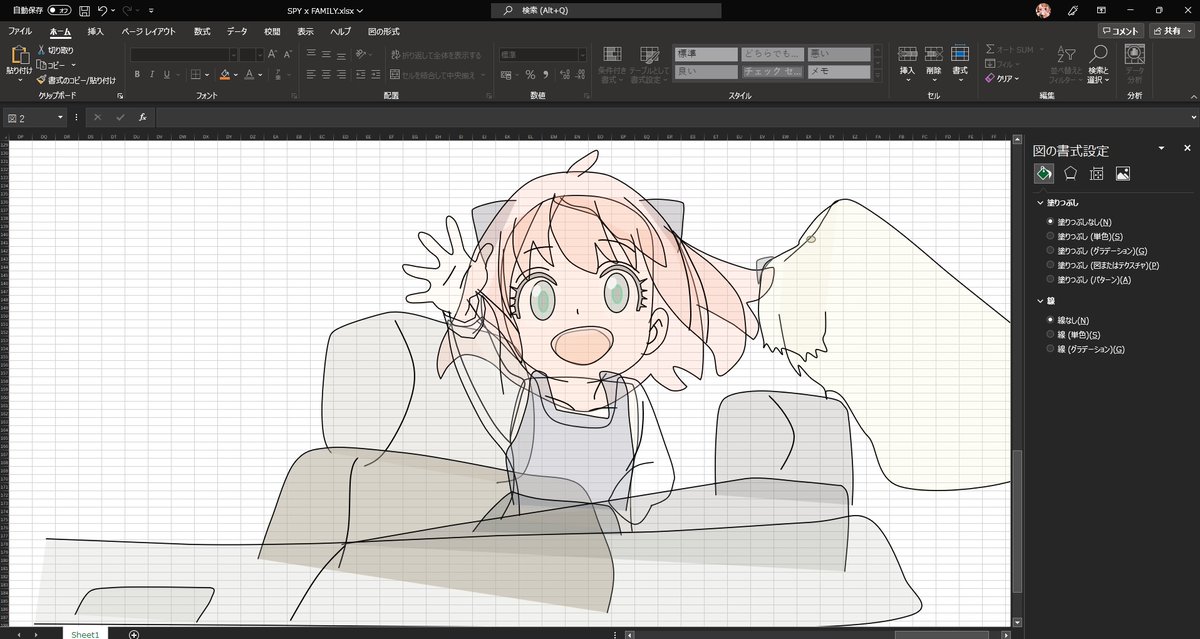
Task: Click the pen drawing mode icon in title bar
Action: [x=1073, y=10]
